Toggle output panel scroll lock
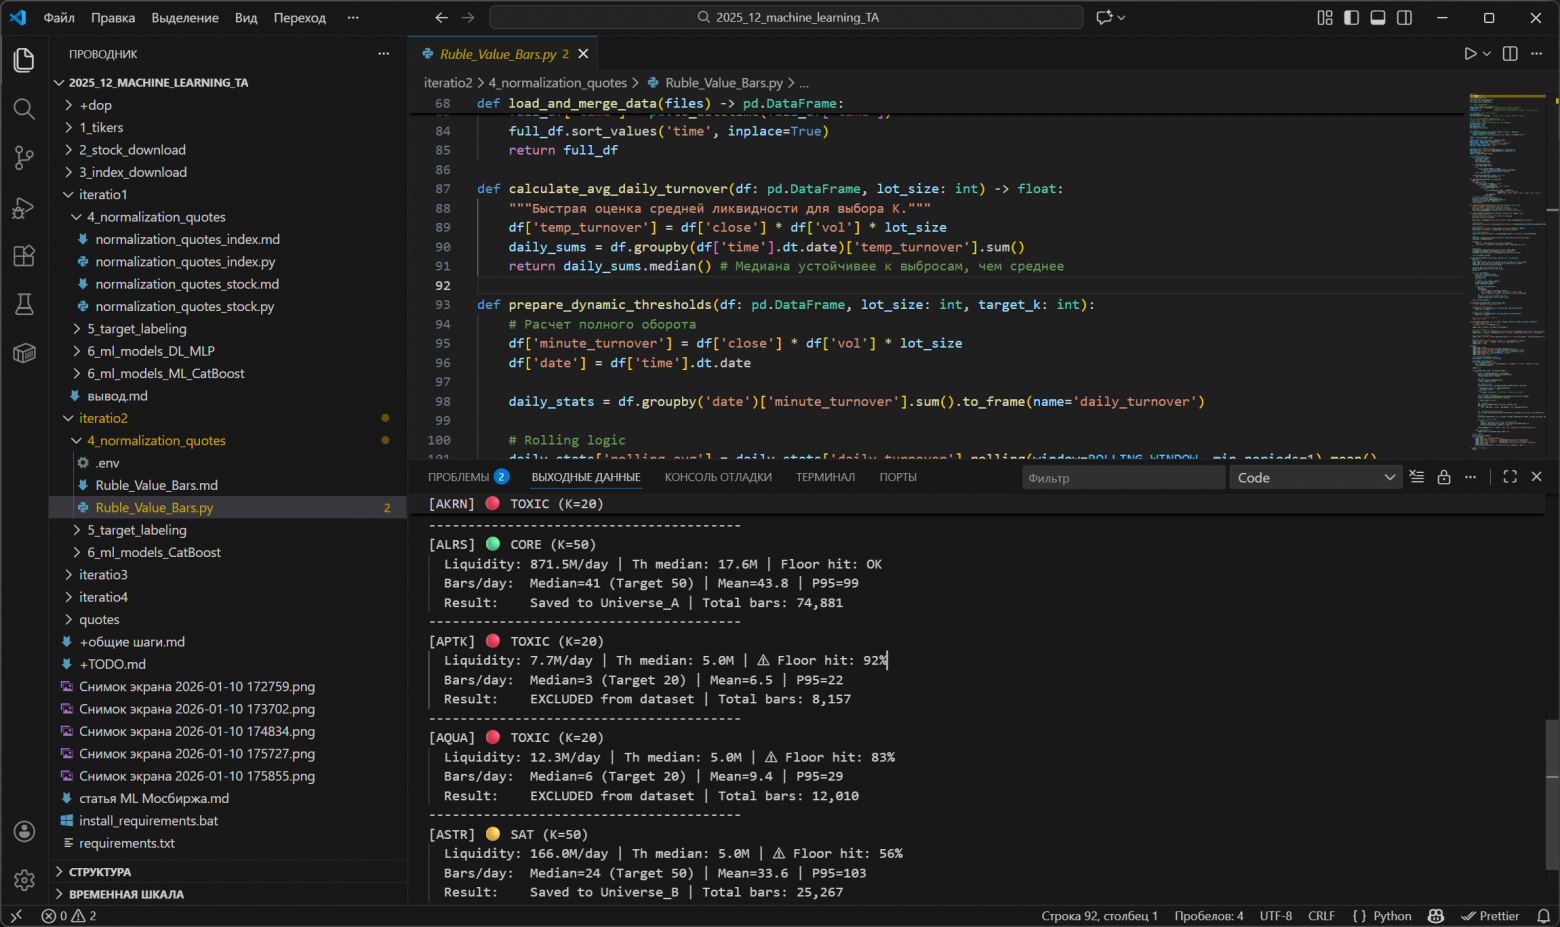The height and width of the screenshot is (927, 1560). (1444, 478)
